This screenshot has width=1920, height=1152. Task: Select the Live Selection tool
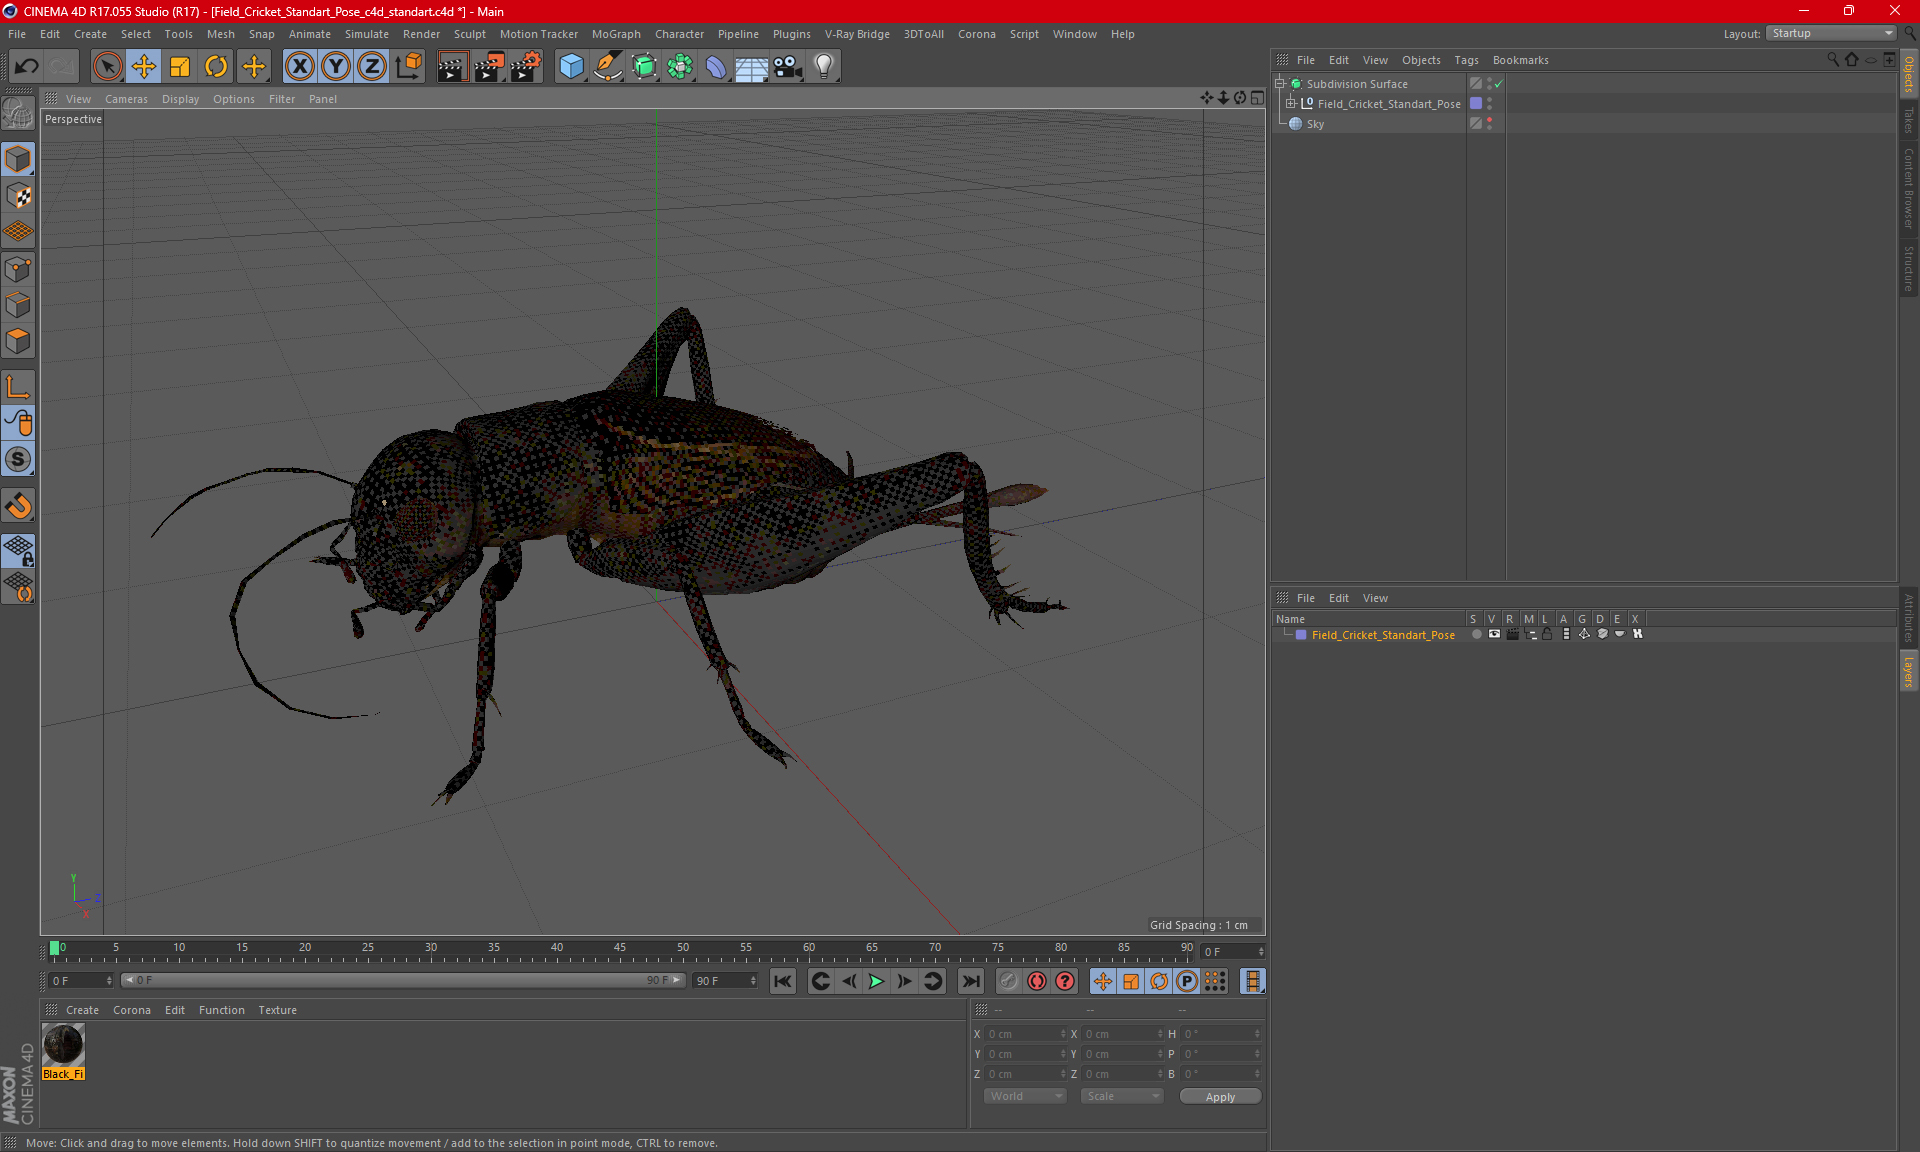[x=107, y=66]
